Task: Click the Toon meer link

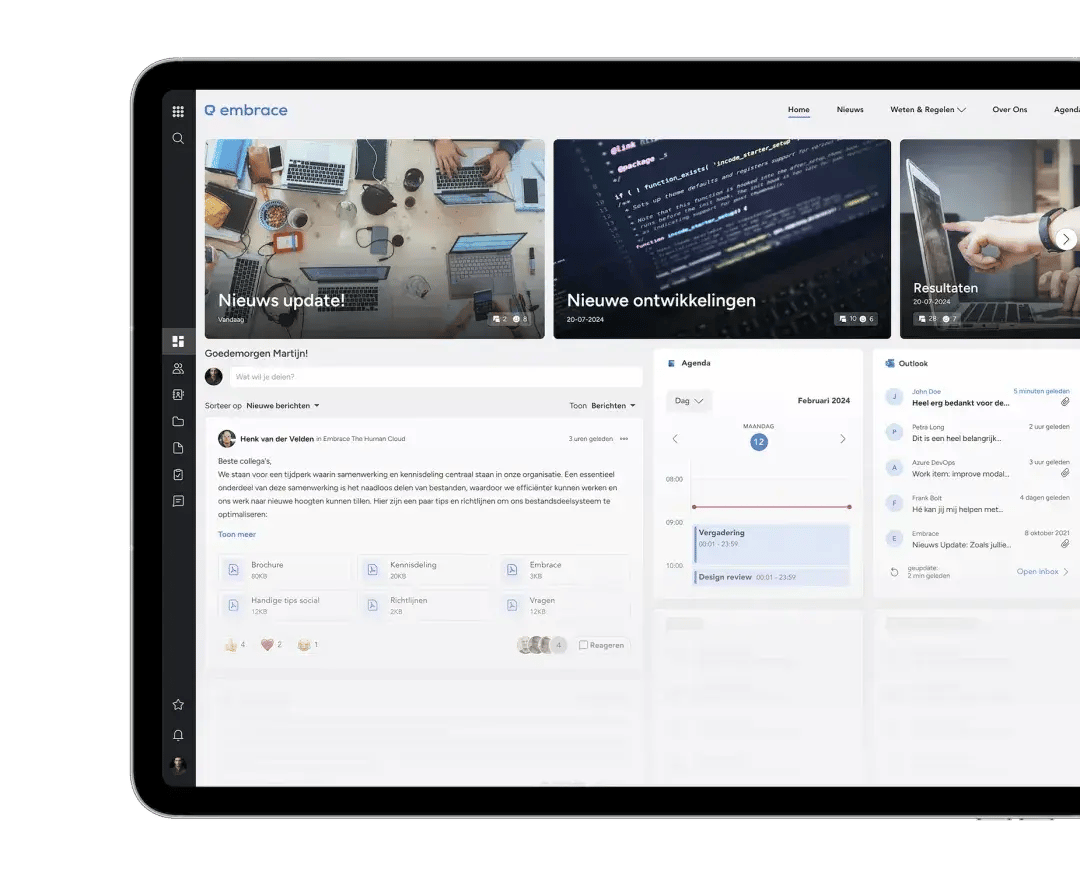Action: click(x=237, y=535)
